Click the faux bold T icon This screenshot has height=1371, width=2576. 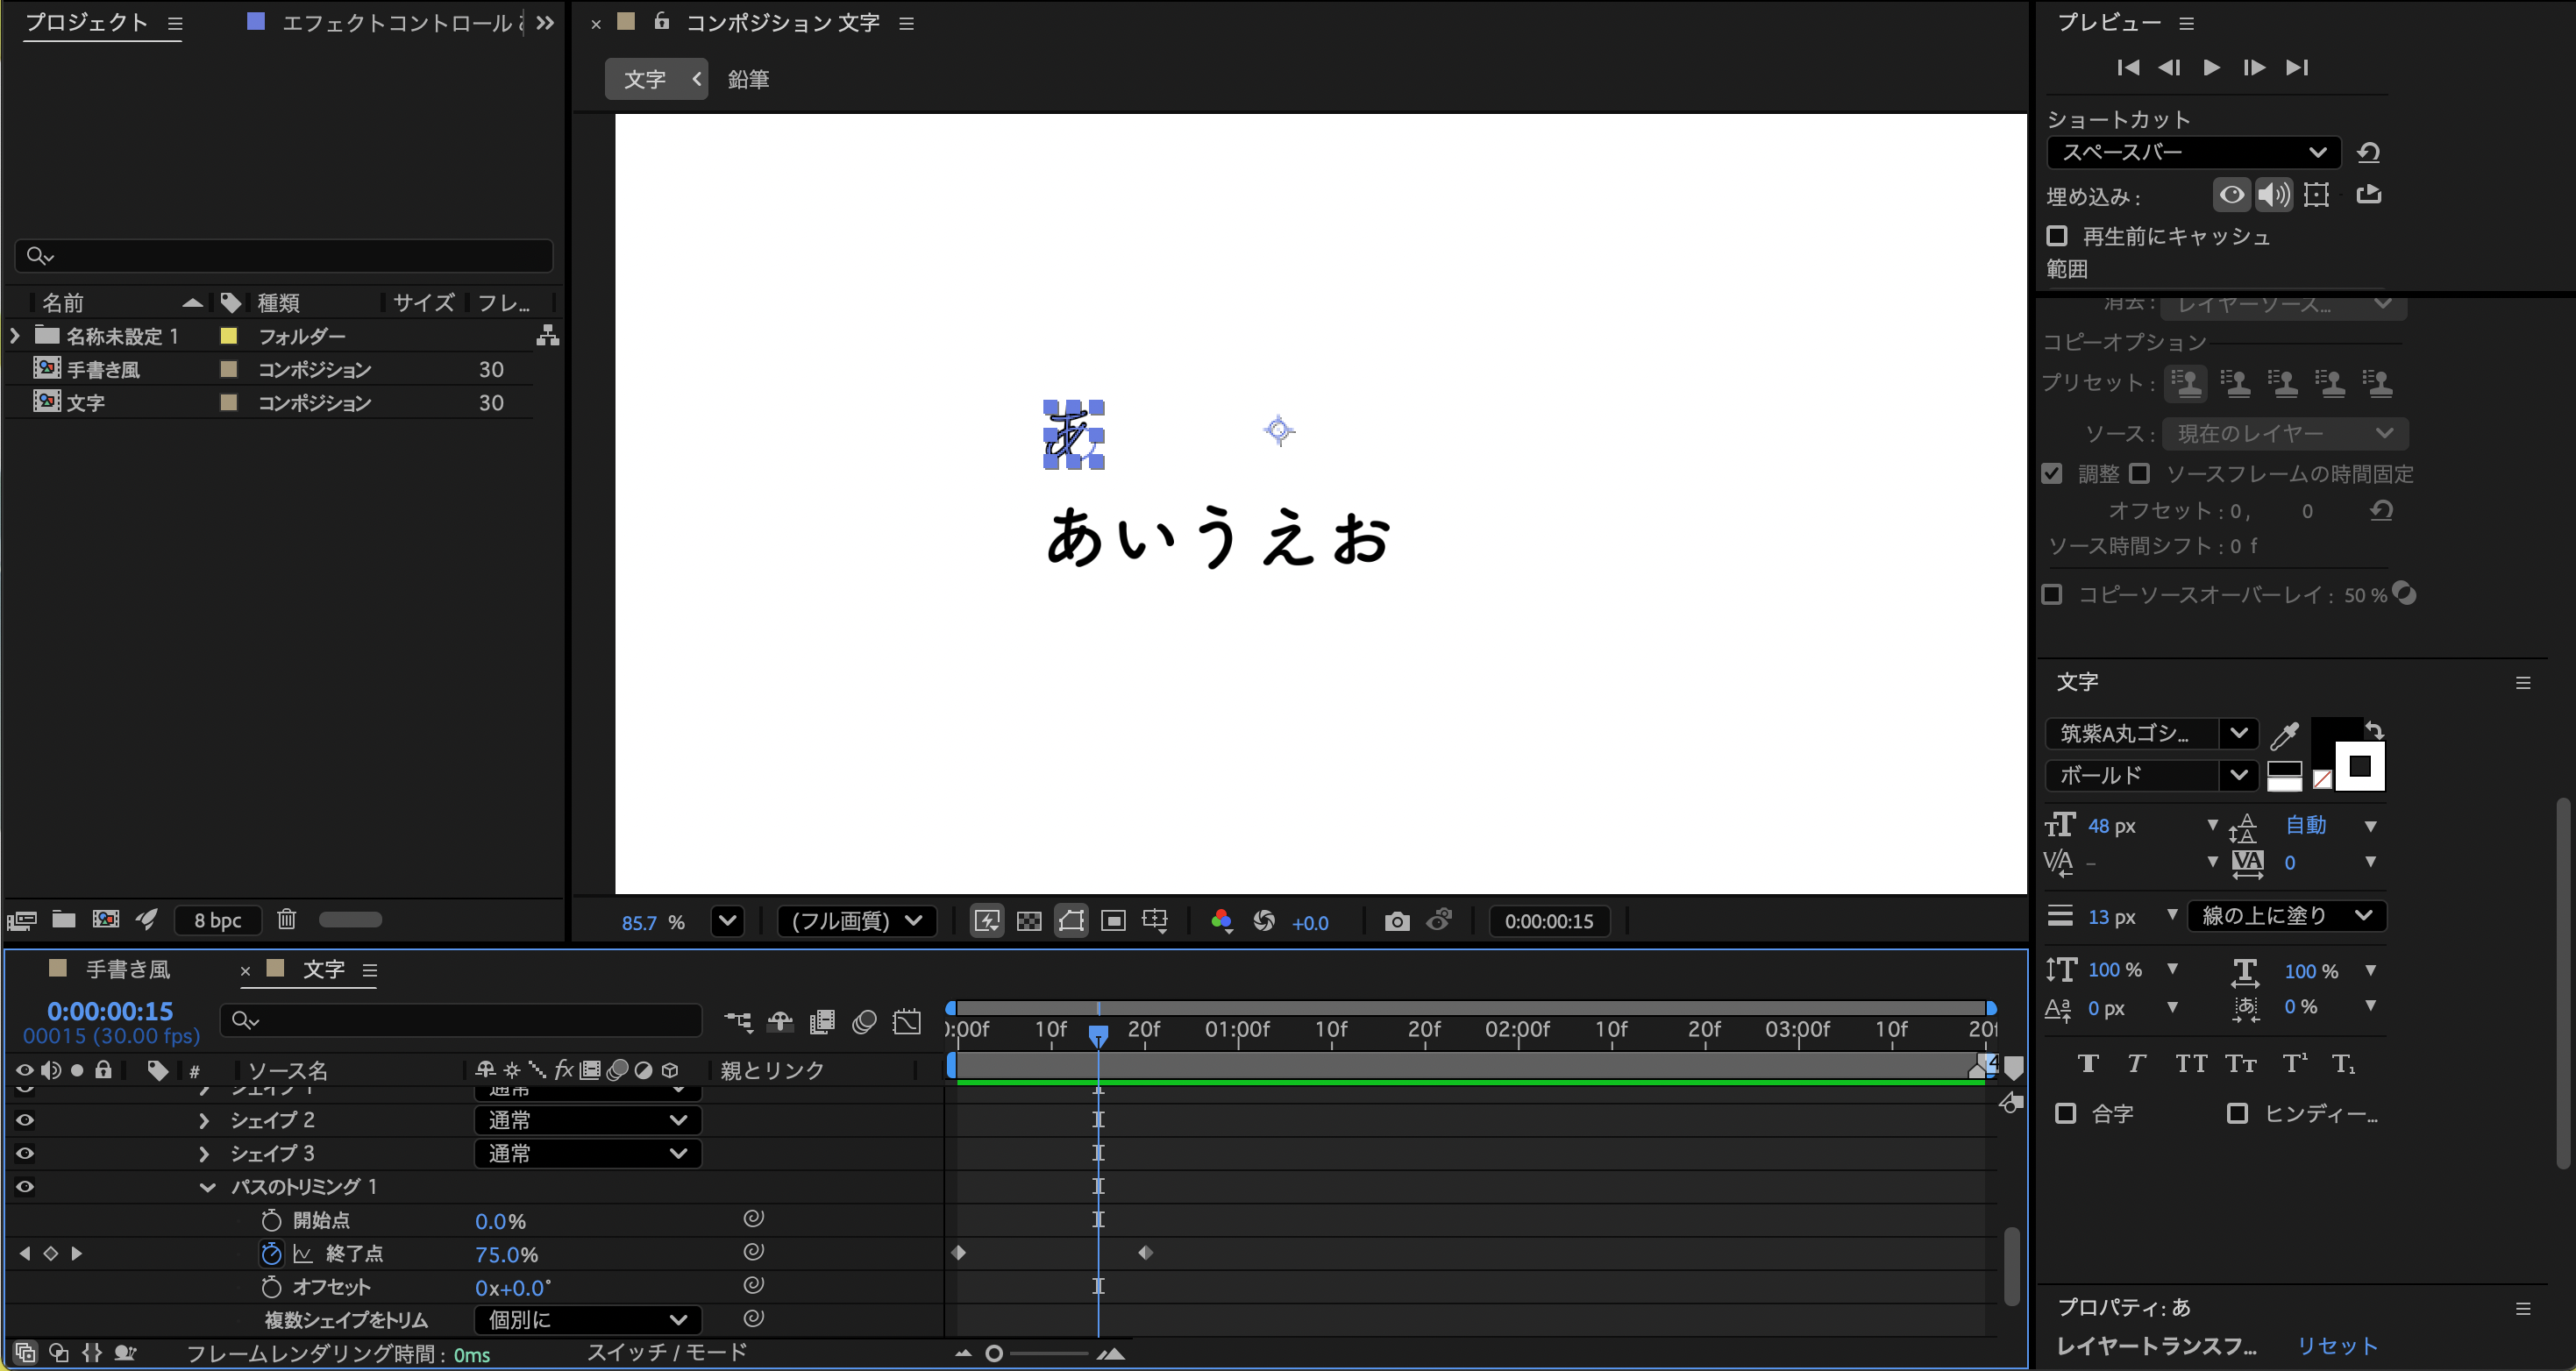(2088, 1063)
